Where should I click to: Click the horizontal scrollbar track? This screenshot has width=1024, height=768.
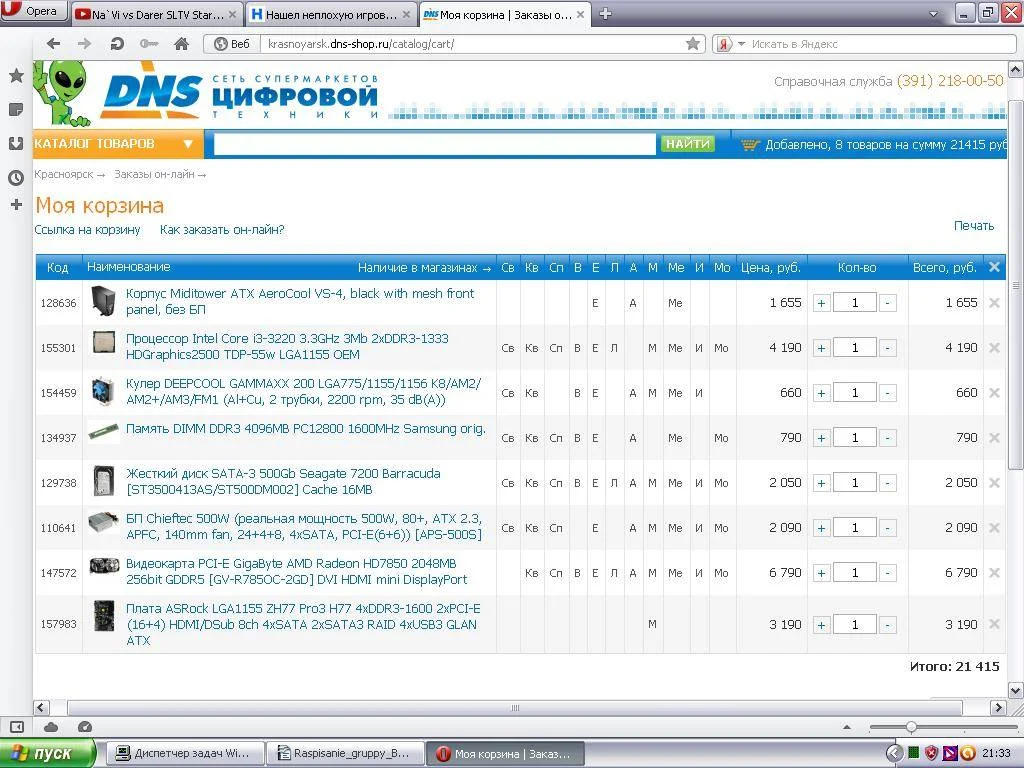click(515, 708)
